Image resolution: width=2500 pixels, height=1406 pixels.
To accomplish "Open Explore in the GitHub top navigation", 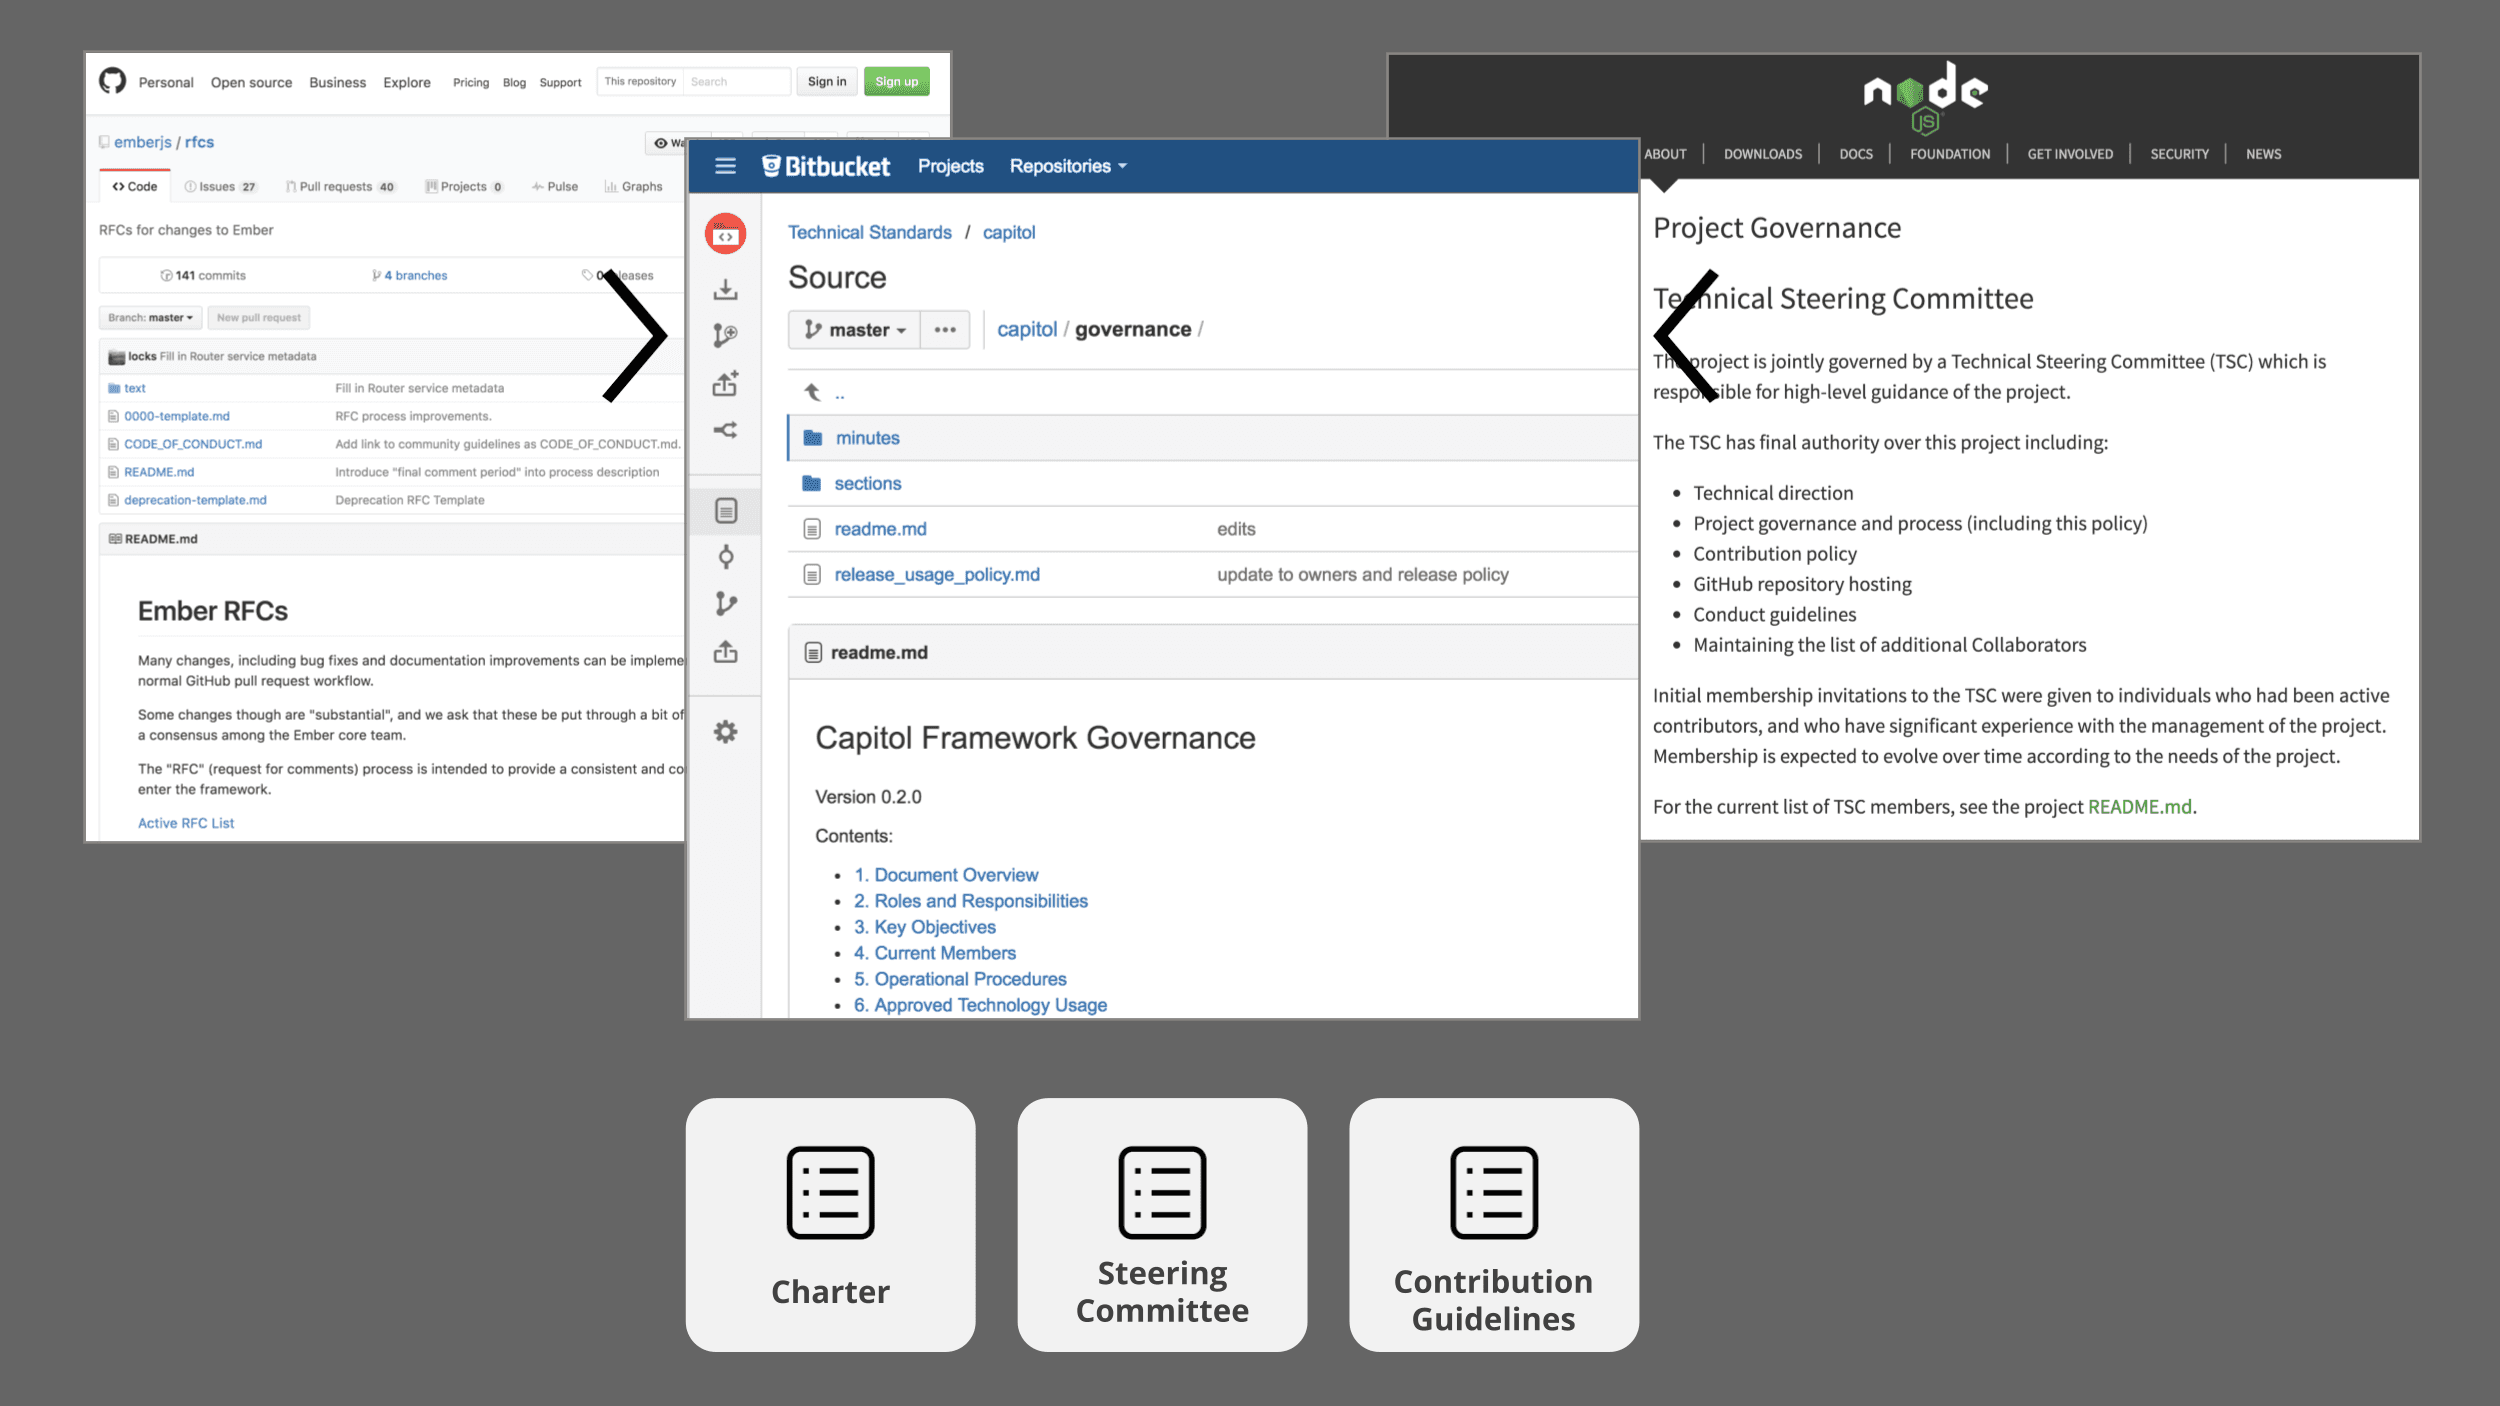I will (x=407, y=82).
